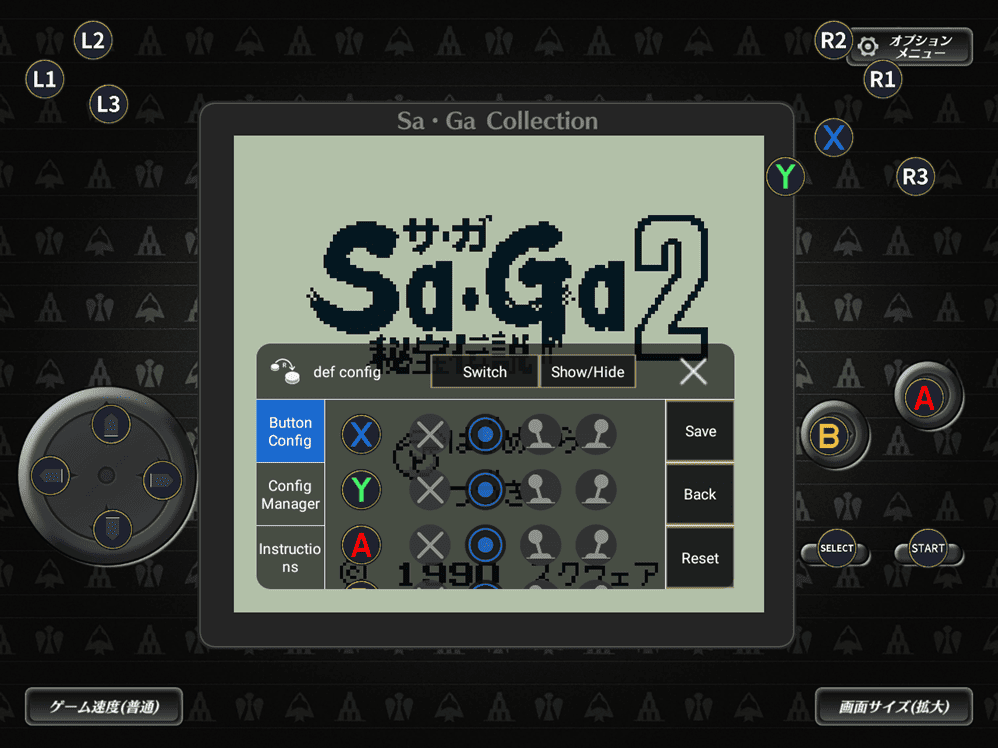Close the config overlay panel
Screen dimensions: 998x748
693,372
